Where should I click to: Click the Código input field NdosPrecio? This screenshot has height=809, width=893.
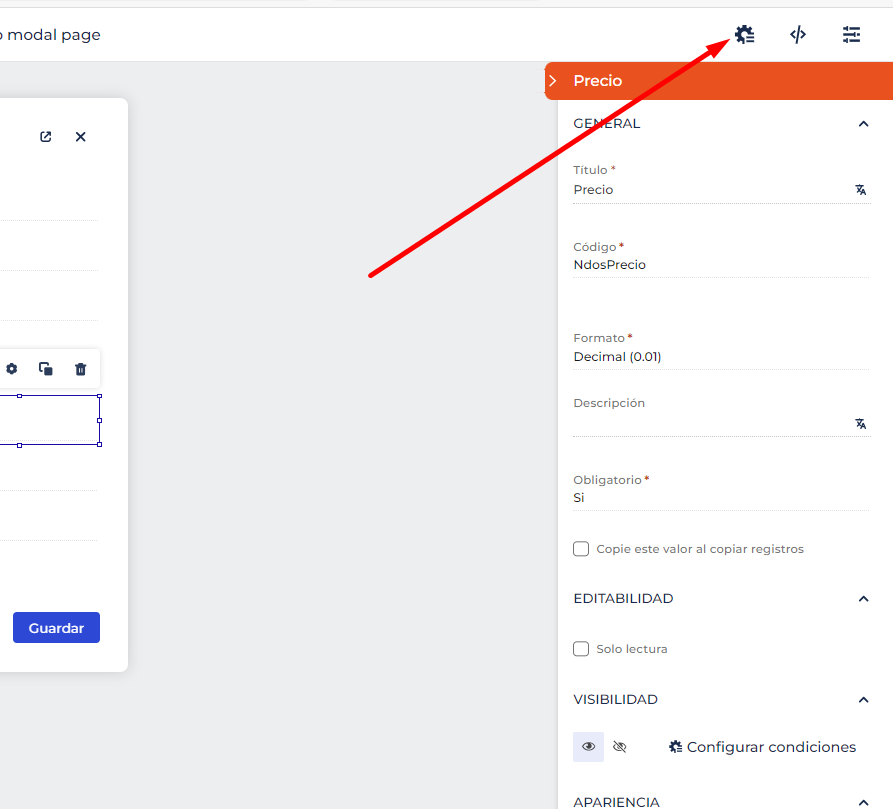[x=721, y=265]
